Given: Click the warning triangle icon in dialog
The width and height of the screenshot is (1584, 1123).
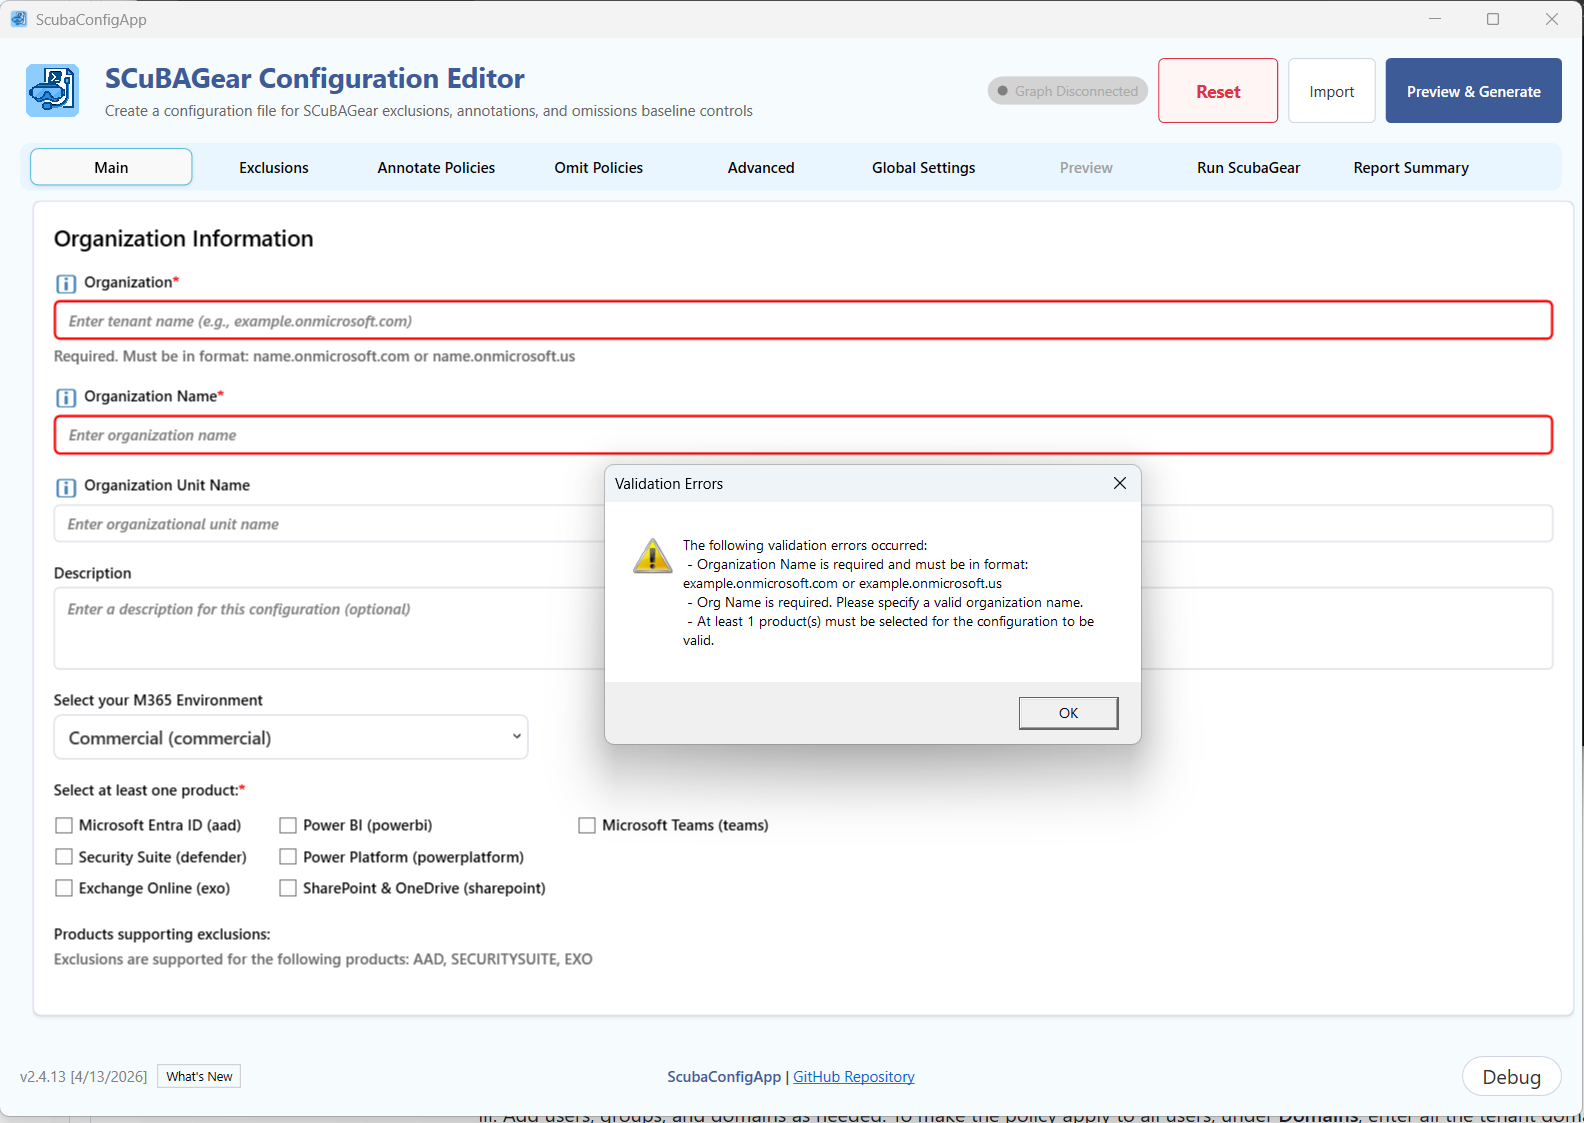Looking at the screenshot, I should click(653, 556).
